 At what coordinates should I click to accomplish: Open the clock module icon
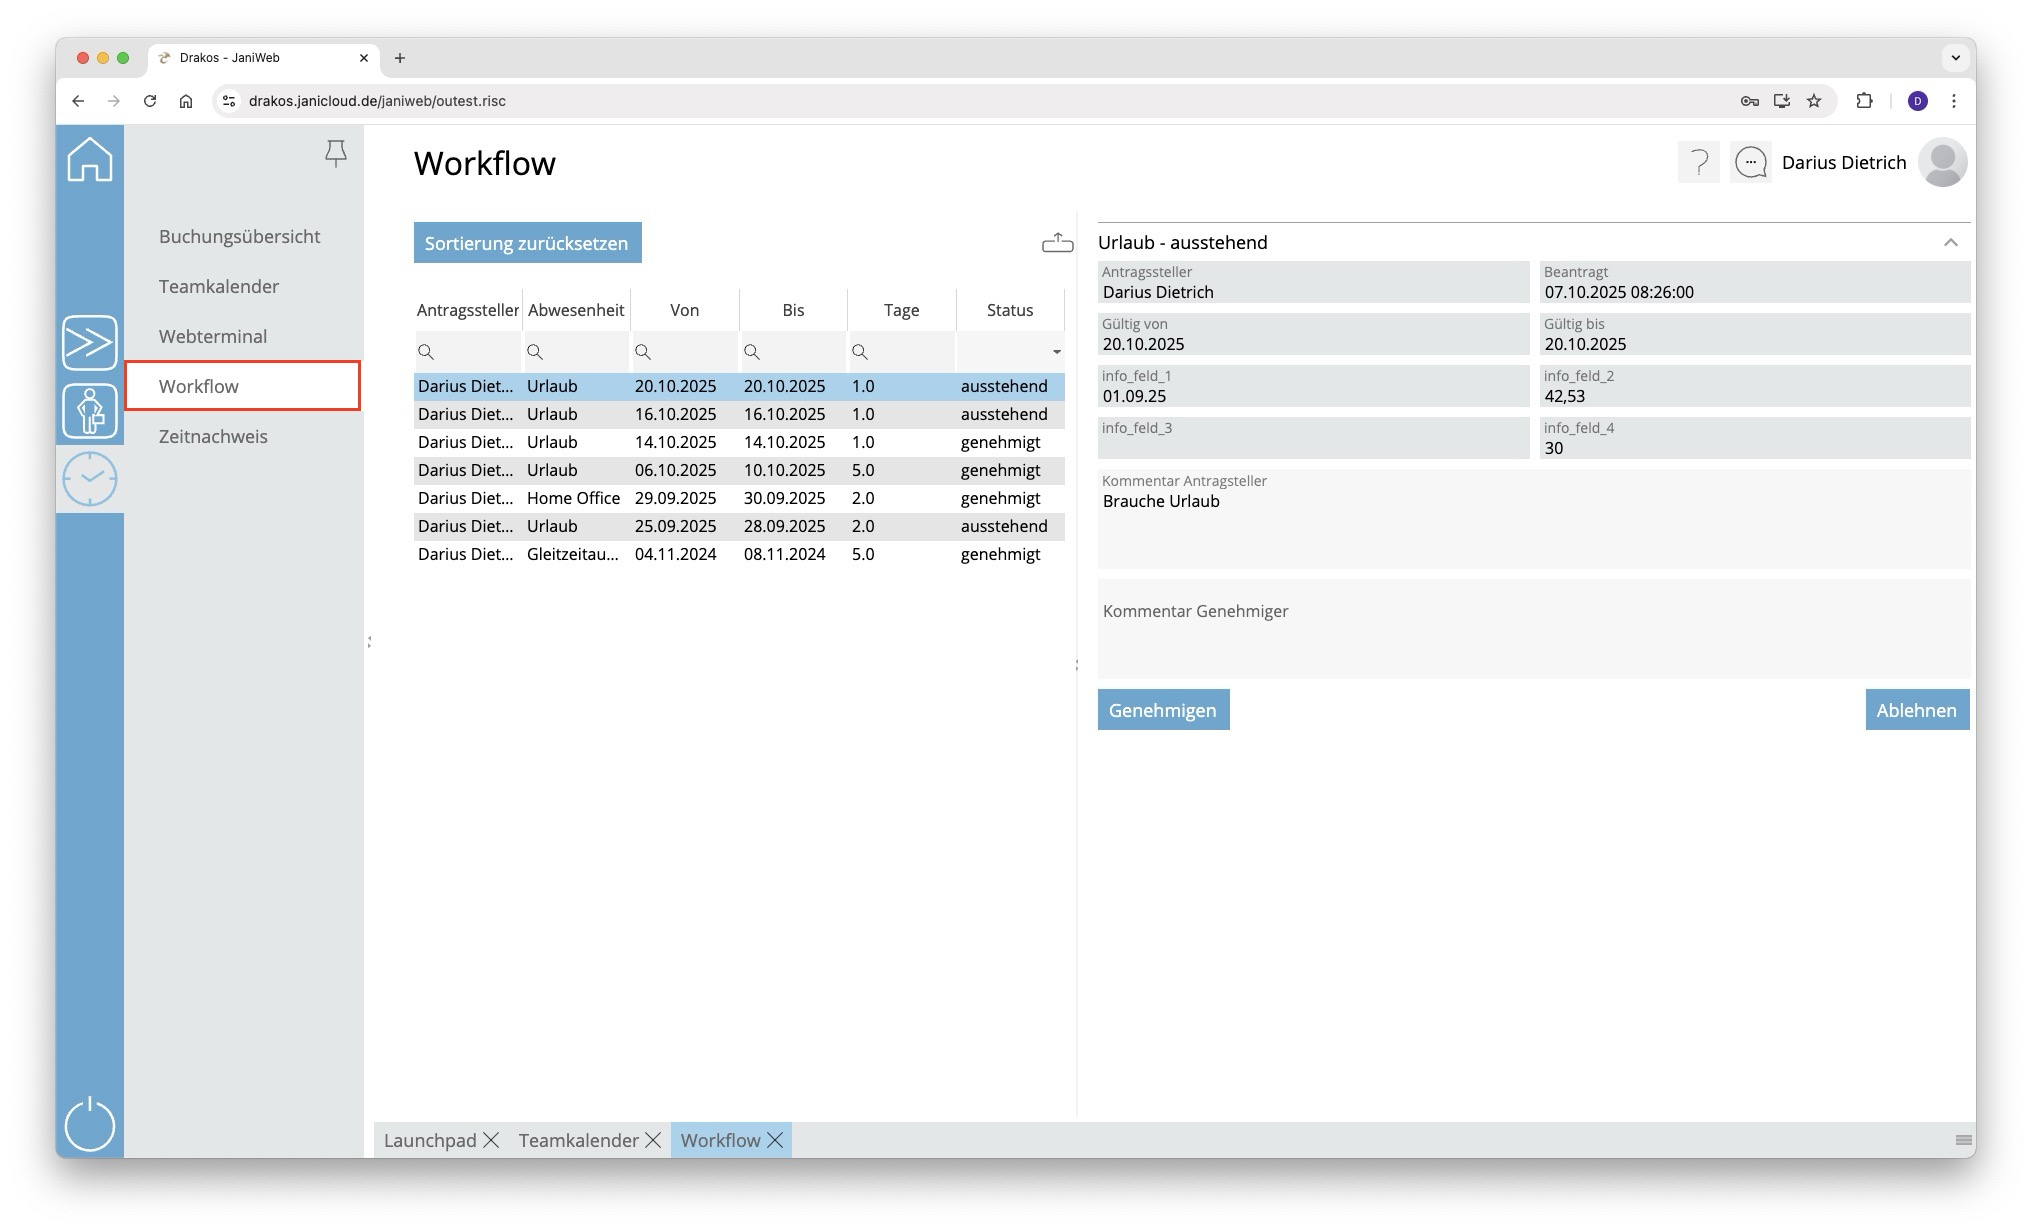tap(90, 479)
